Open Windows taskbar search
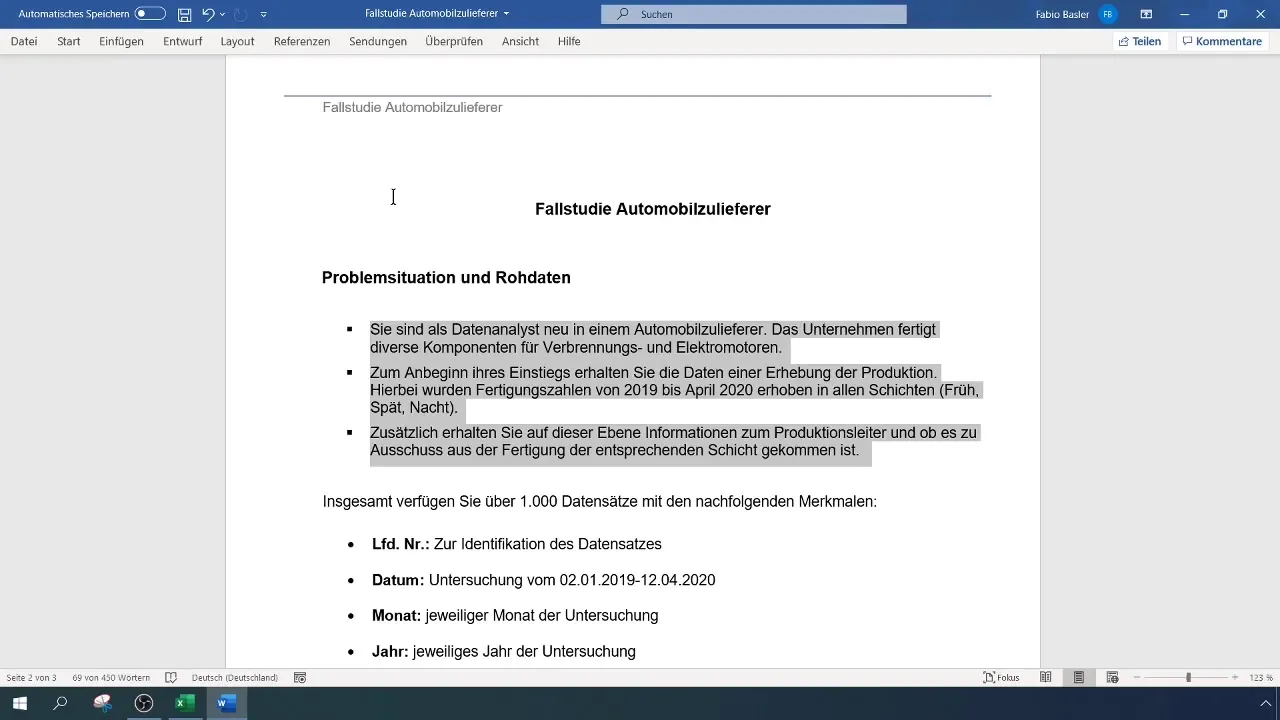The image size is (1280, 720). click(61, 703)
